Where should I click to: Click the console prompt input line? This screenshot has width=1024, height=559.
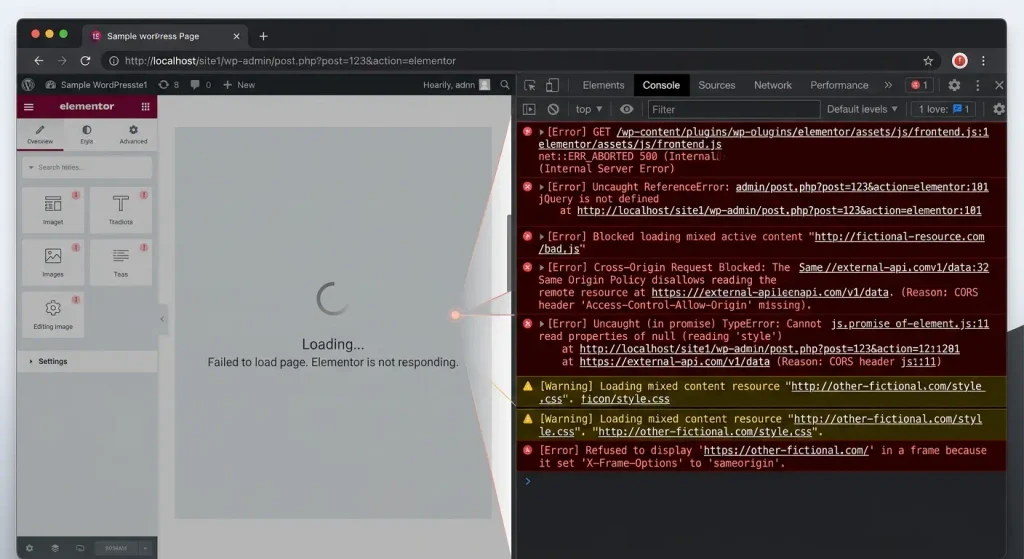[x=761, y=481]
